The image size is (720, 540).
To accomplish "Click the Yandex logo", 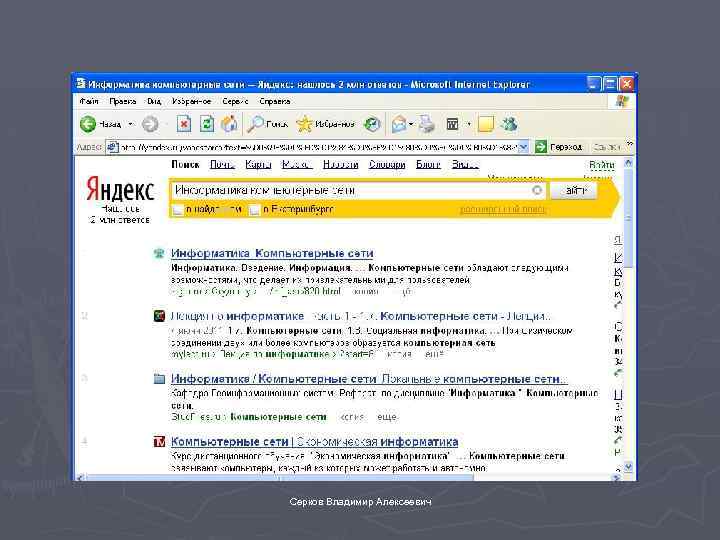I will 120,189.
